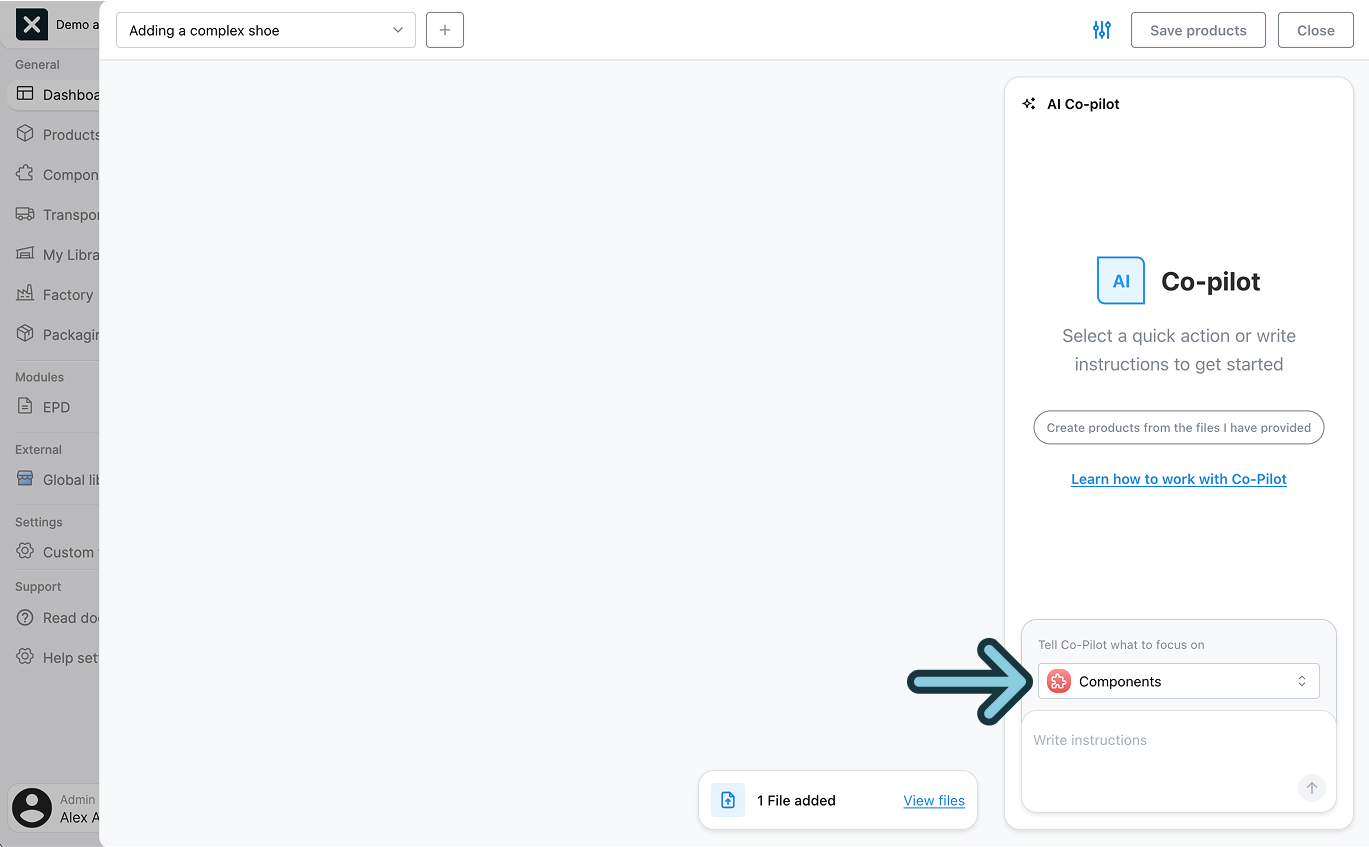Click the blue filters icon in top toolbar
1369x847 pixels.
[x=1101, y=30]
